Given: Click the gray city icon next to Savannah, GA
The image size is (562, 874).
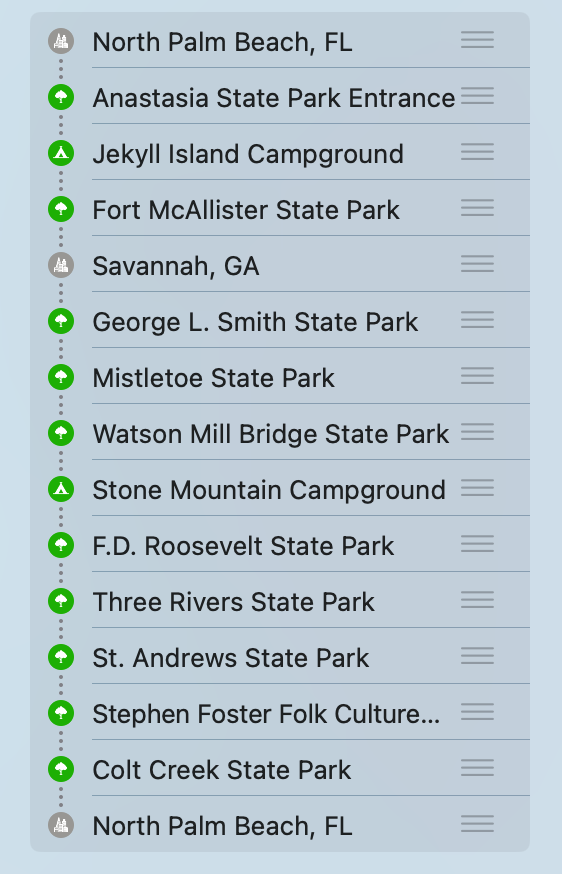Looking at the screenshot, I should [61, 265].
